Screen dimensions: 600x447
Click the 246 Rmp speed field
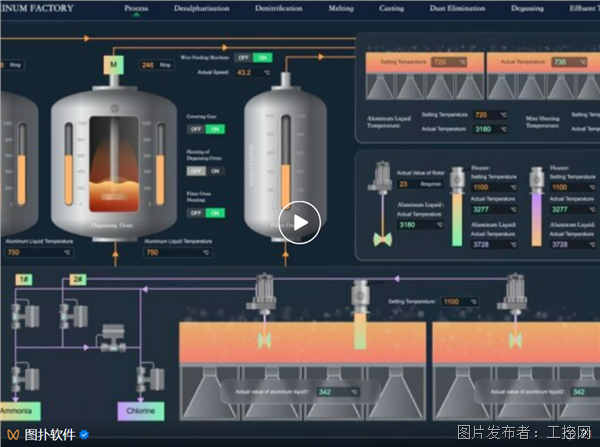157,65
